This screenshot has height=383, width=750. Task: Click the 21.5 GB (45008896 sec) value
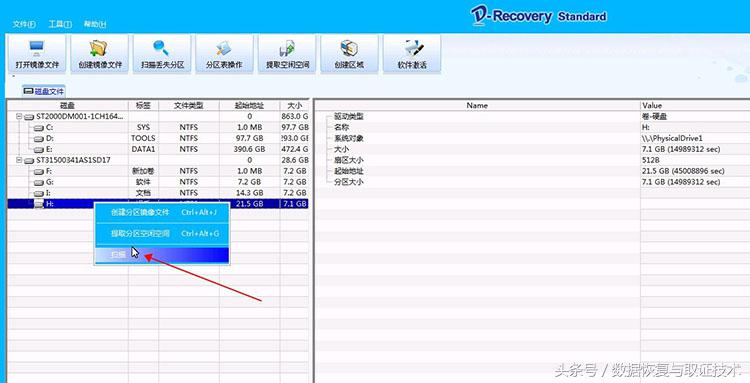pyautogui.click(x=684, y=171)
